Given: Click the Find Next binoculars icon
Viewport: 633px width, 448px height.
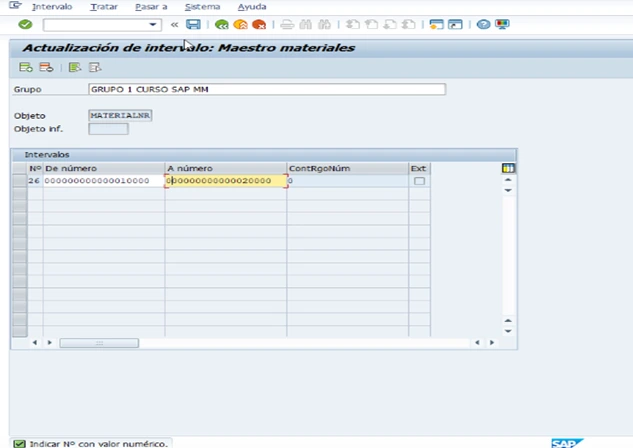Looking at the screenshot, I should [x=324, y=25].
